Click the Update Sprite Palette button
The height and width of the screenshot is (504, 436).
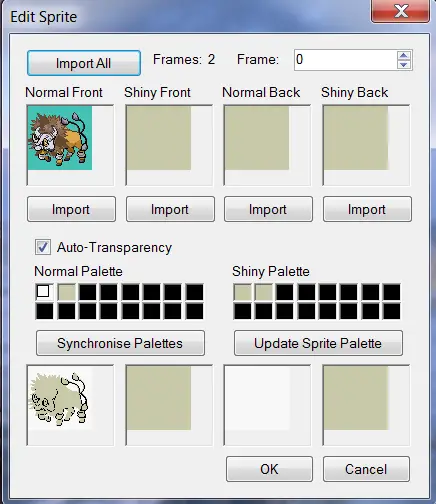(318, 343)
